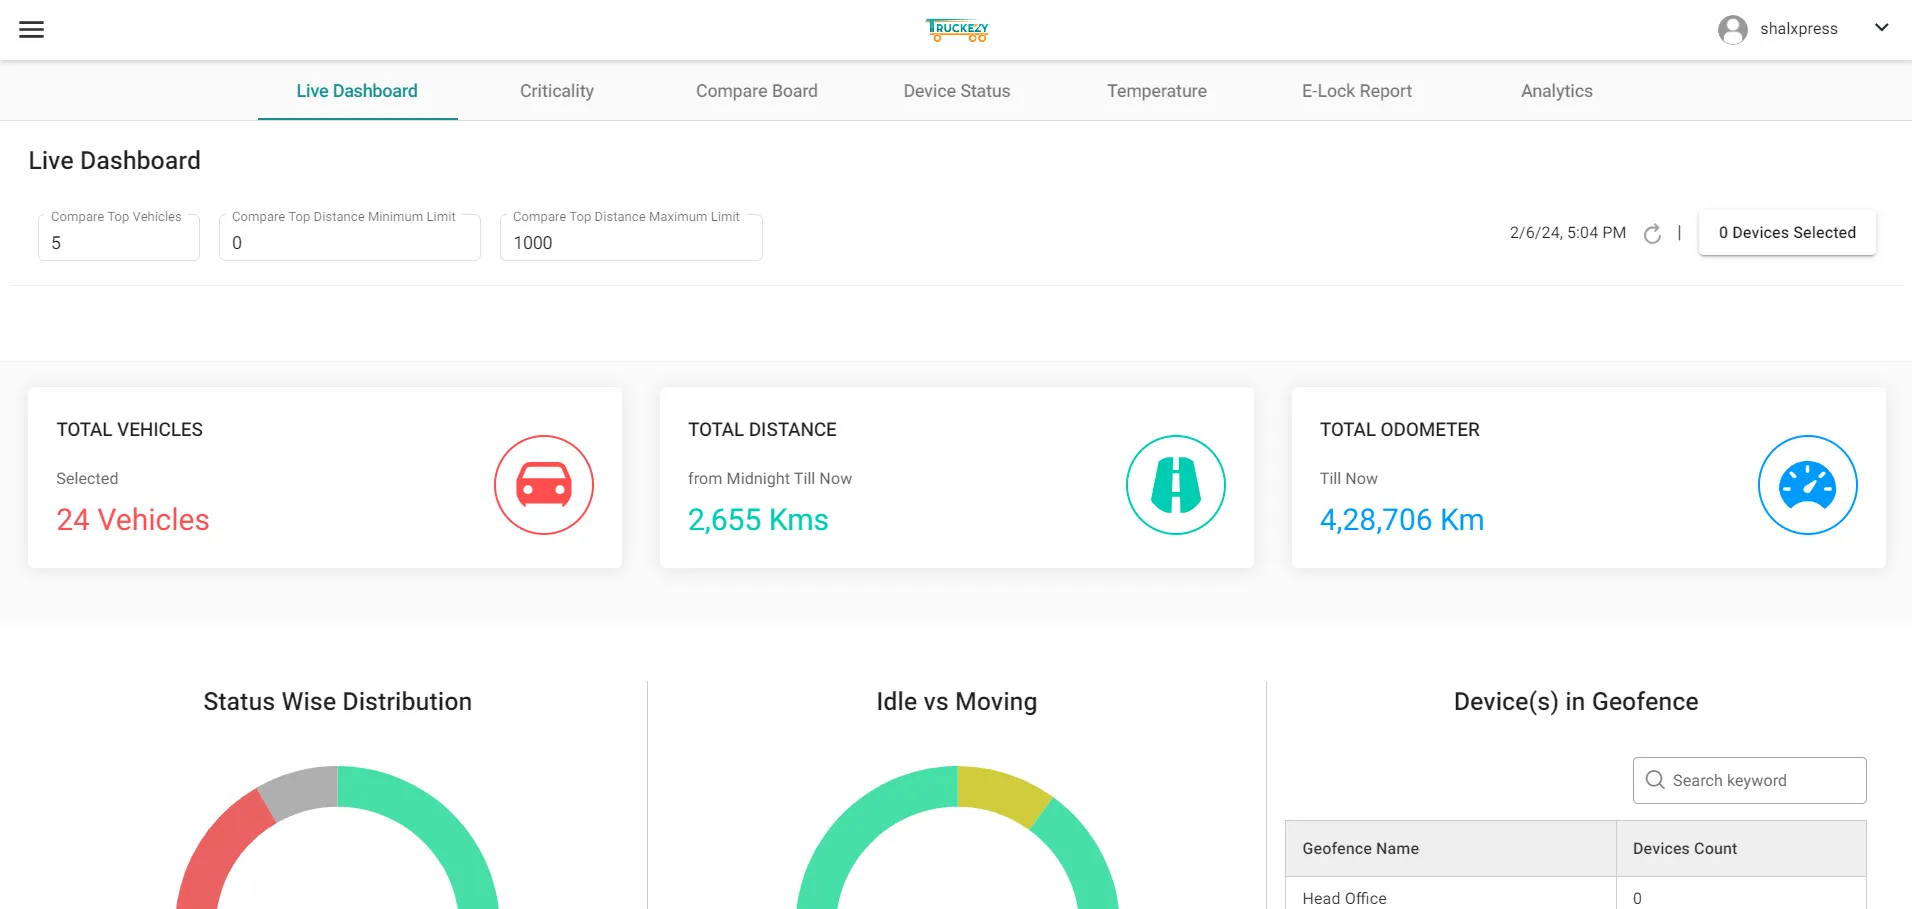The height and width of the screenshot is (909, 1912).
Task: Click the 4,28,706 Km odometer value
Action: 1402,520
